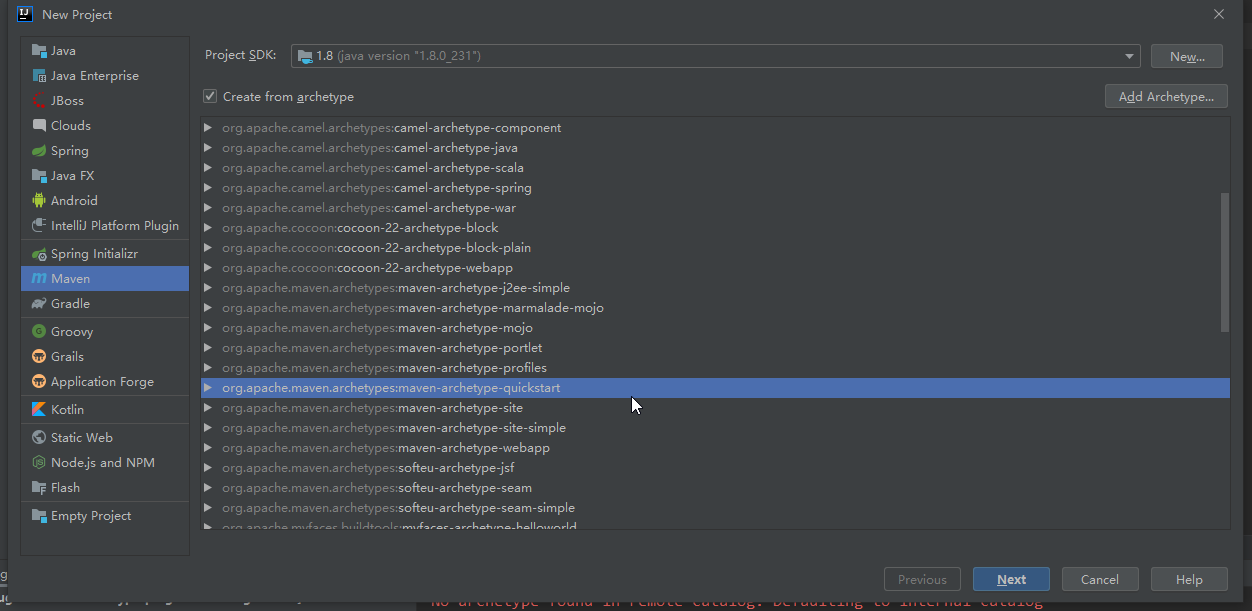Expand camel-archetype-java node
The image size is (1252, 611).
[208, 148]
